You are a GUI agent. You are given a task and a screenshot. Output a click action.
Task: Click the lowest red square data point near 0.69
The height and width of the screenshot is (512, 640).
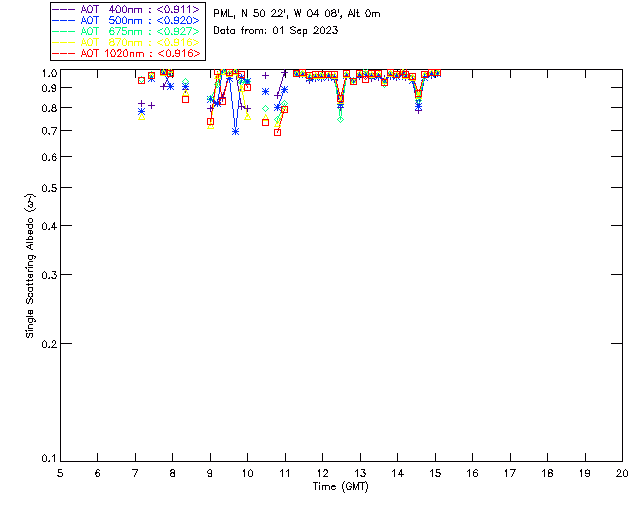tap(278, 132)
